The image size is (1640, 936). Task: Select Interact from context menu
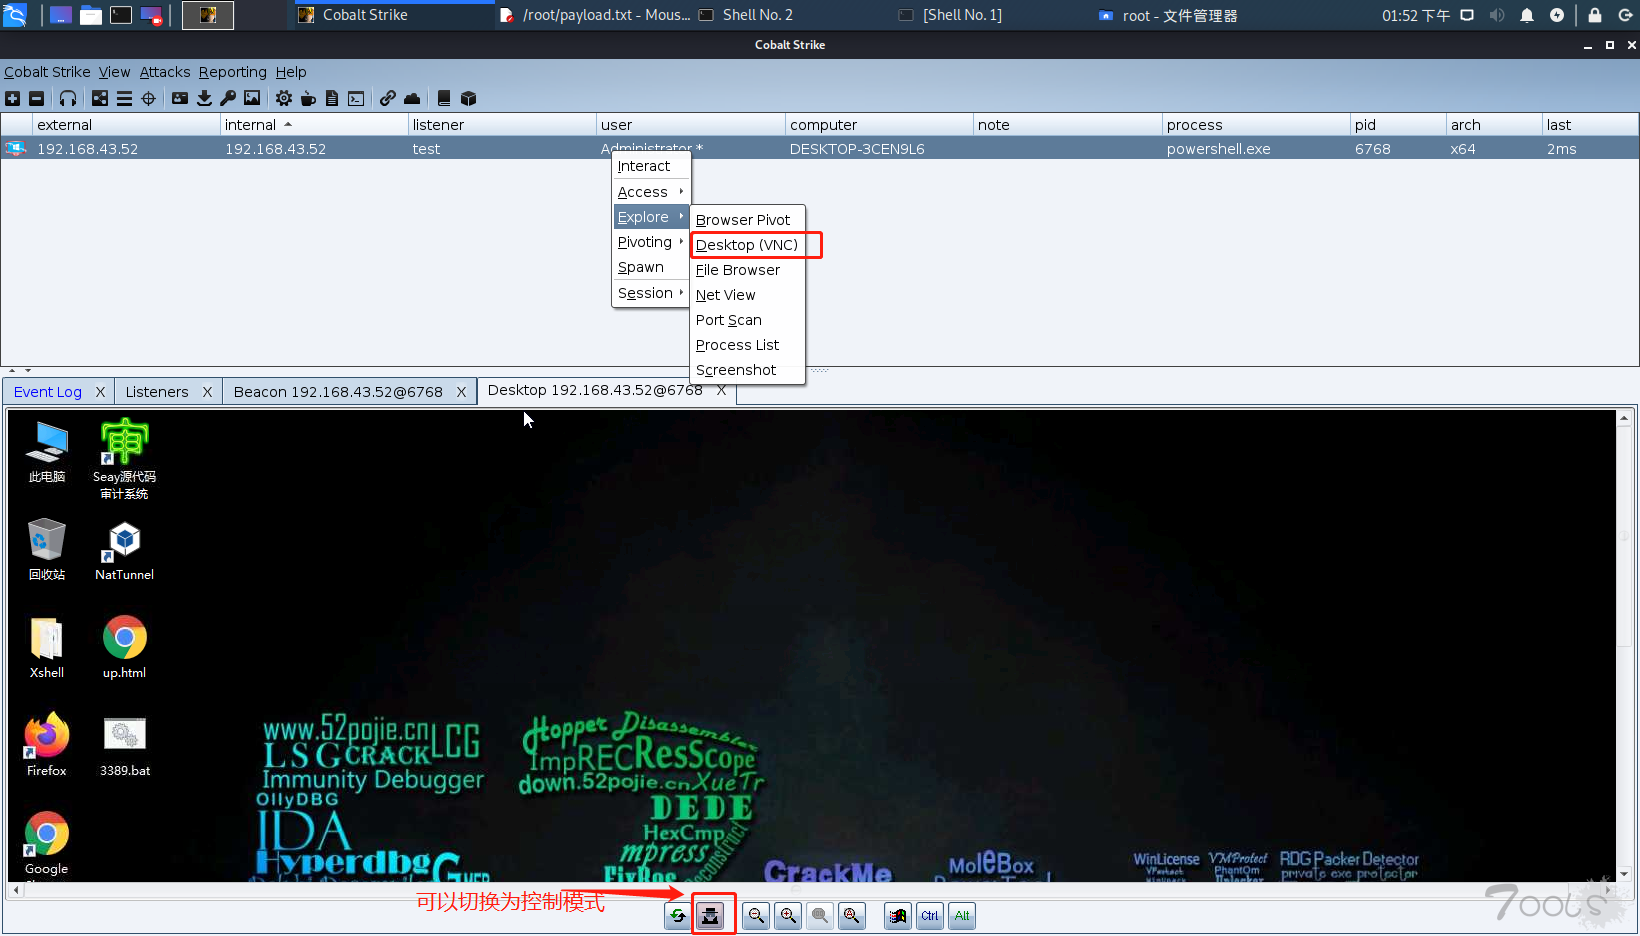(x=651, y=166)
